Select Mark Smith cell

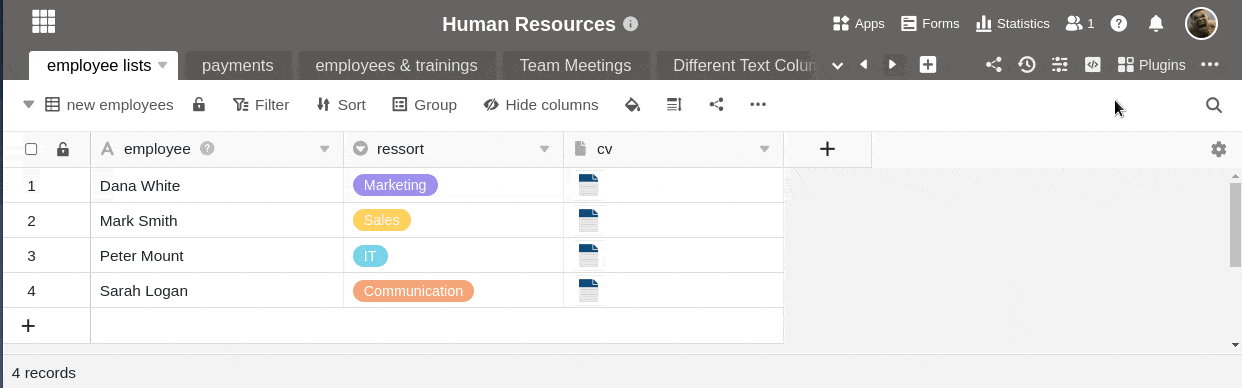(217, 220)
